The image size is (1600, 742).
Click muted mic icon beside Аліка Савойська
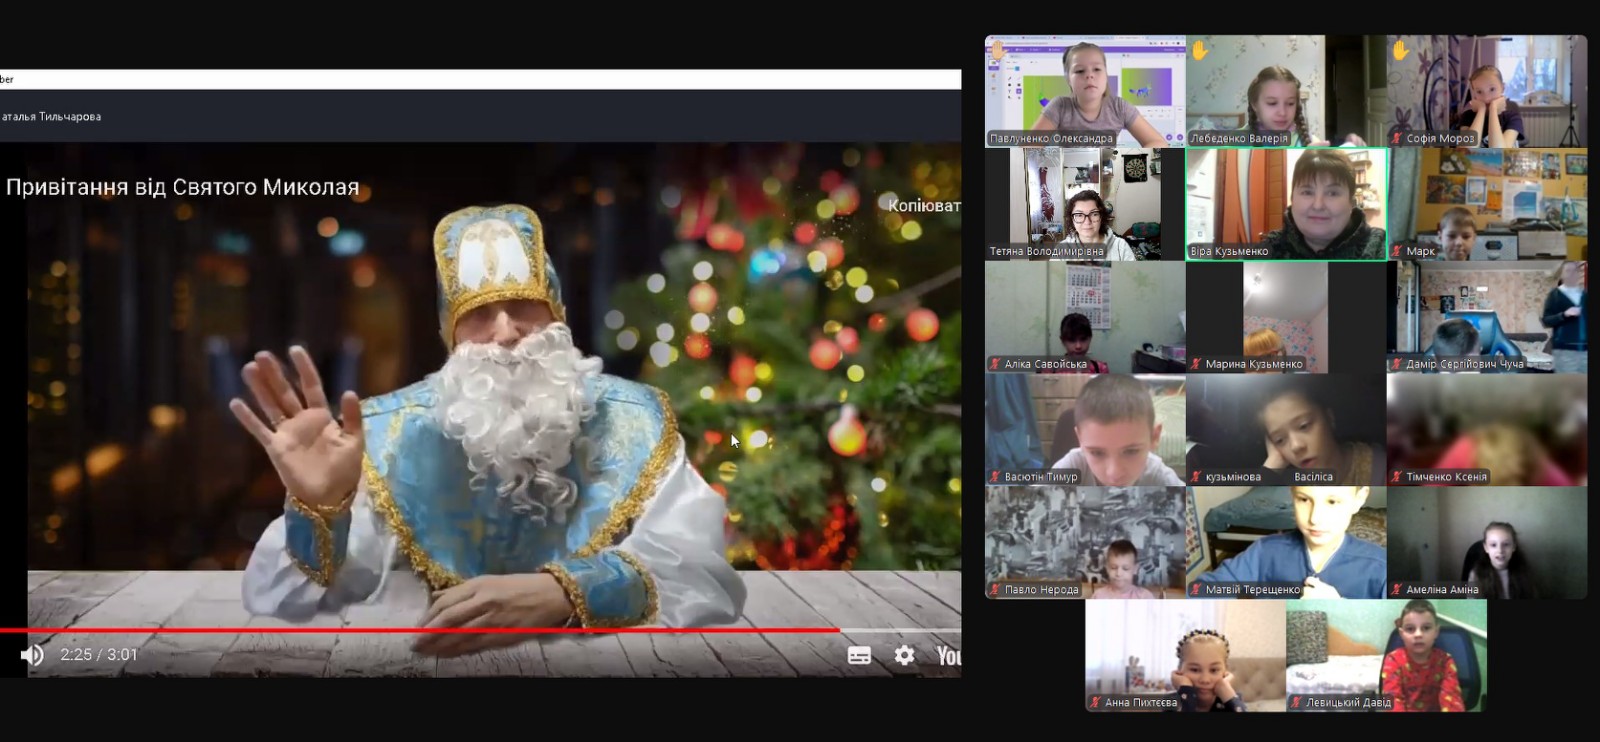pyautogui.click(x=995, y=364)
